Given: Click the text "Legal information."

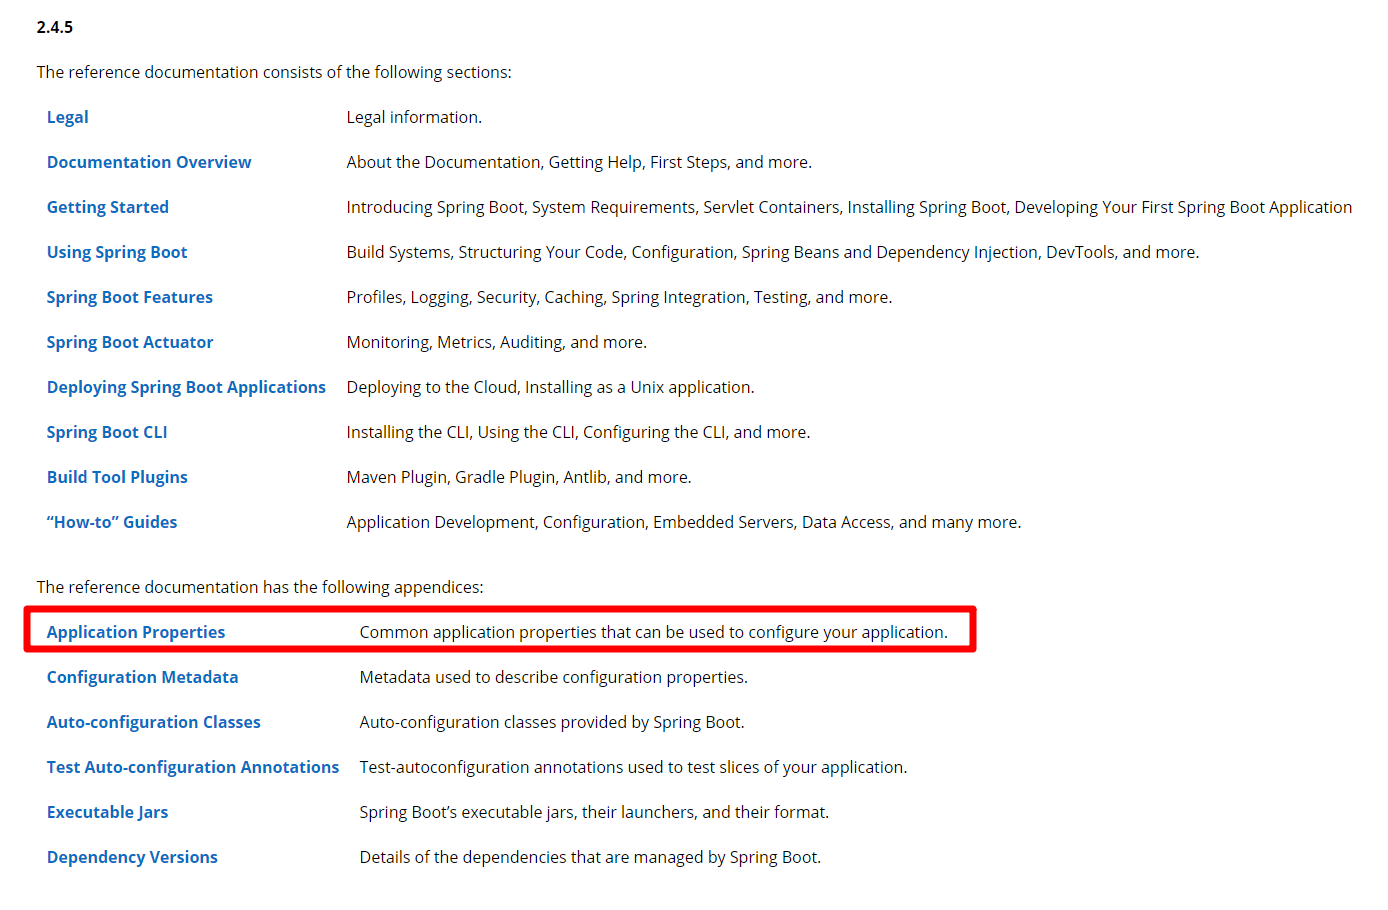Looking at the screenshot, I should pyautogui.click(x=414, y=117).
